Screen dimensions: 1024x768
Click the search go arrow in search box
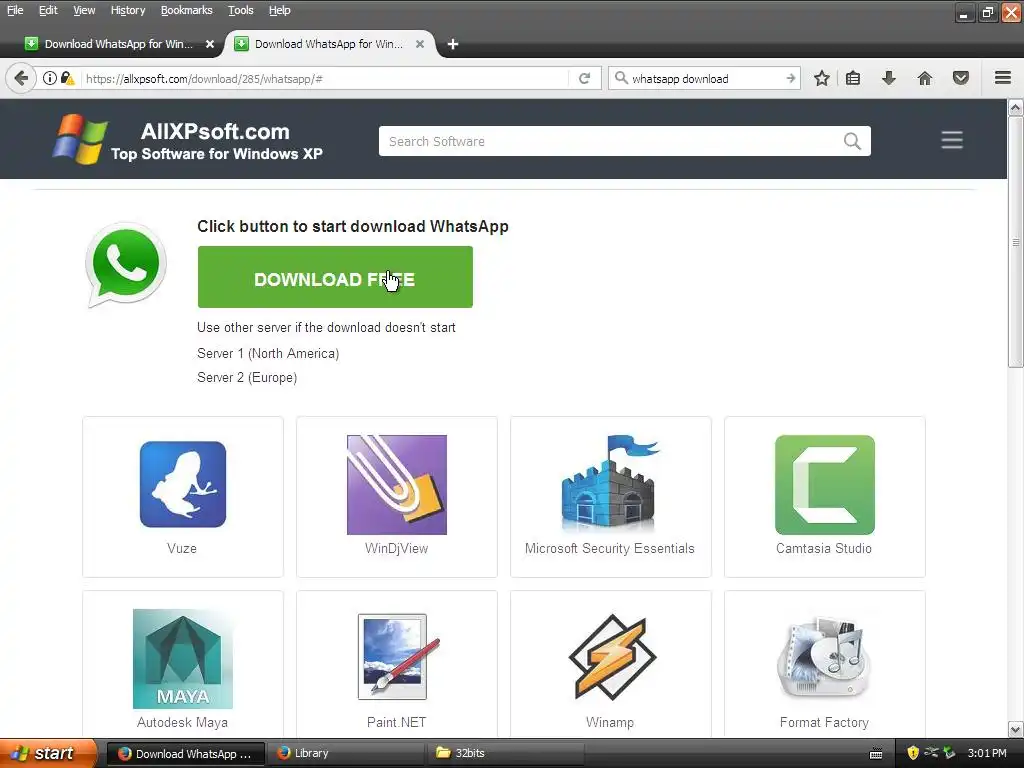click(790, 78)
